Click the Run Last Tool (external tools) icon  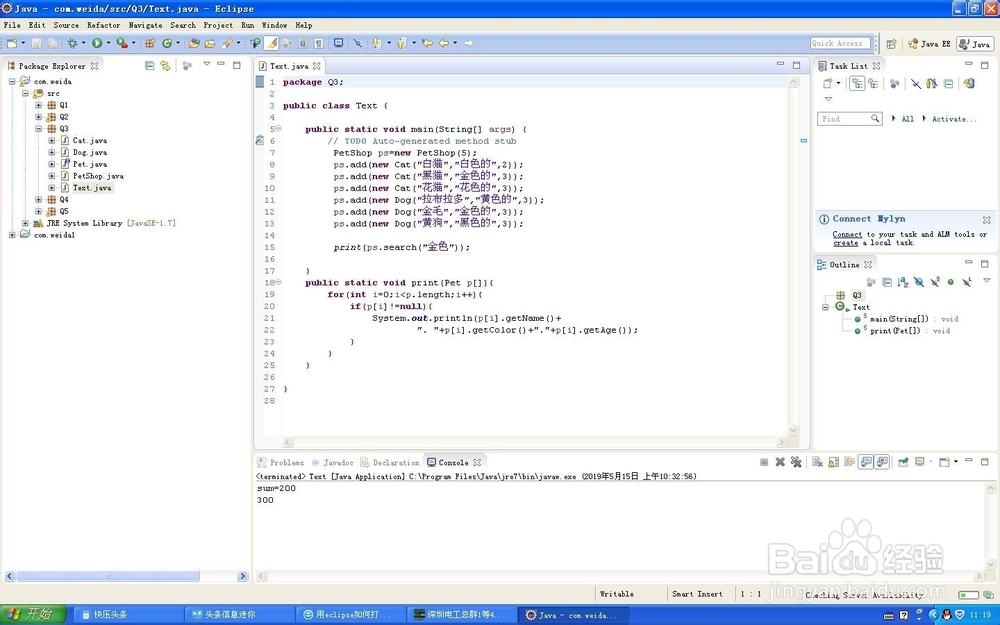pyautogui.click(x=121, y=43)
